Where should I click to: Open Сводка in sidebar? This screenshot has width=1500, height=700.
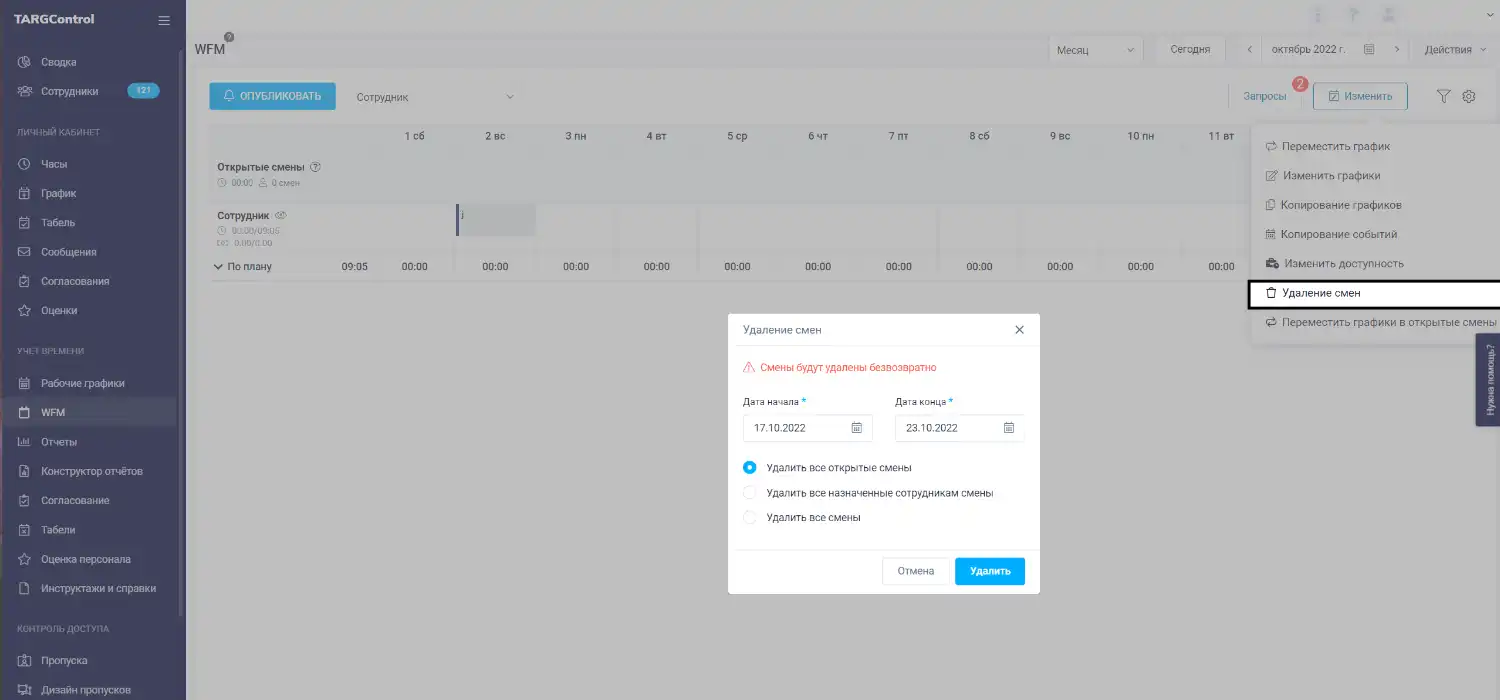(x=58, y=62)
